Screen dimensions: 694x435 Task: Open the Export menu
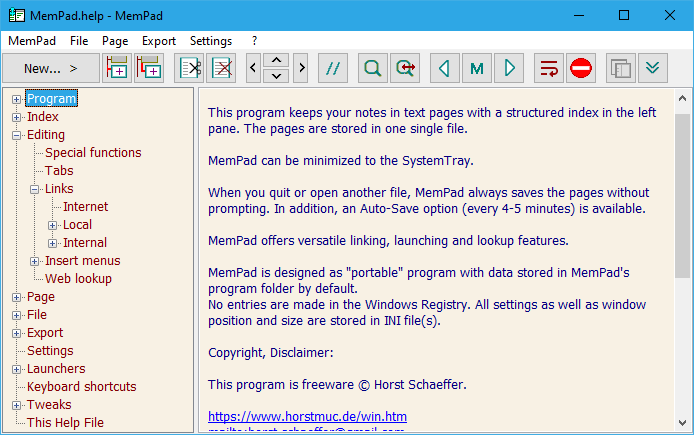click(159, 41)
